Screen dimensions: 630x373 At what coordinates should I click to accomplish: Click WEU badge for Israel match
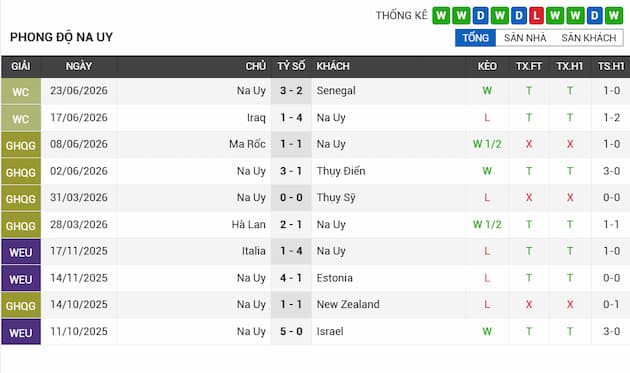(x=21, y=332)
